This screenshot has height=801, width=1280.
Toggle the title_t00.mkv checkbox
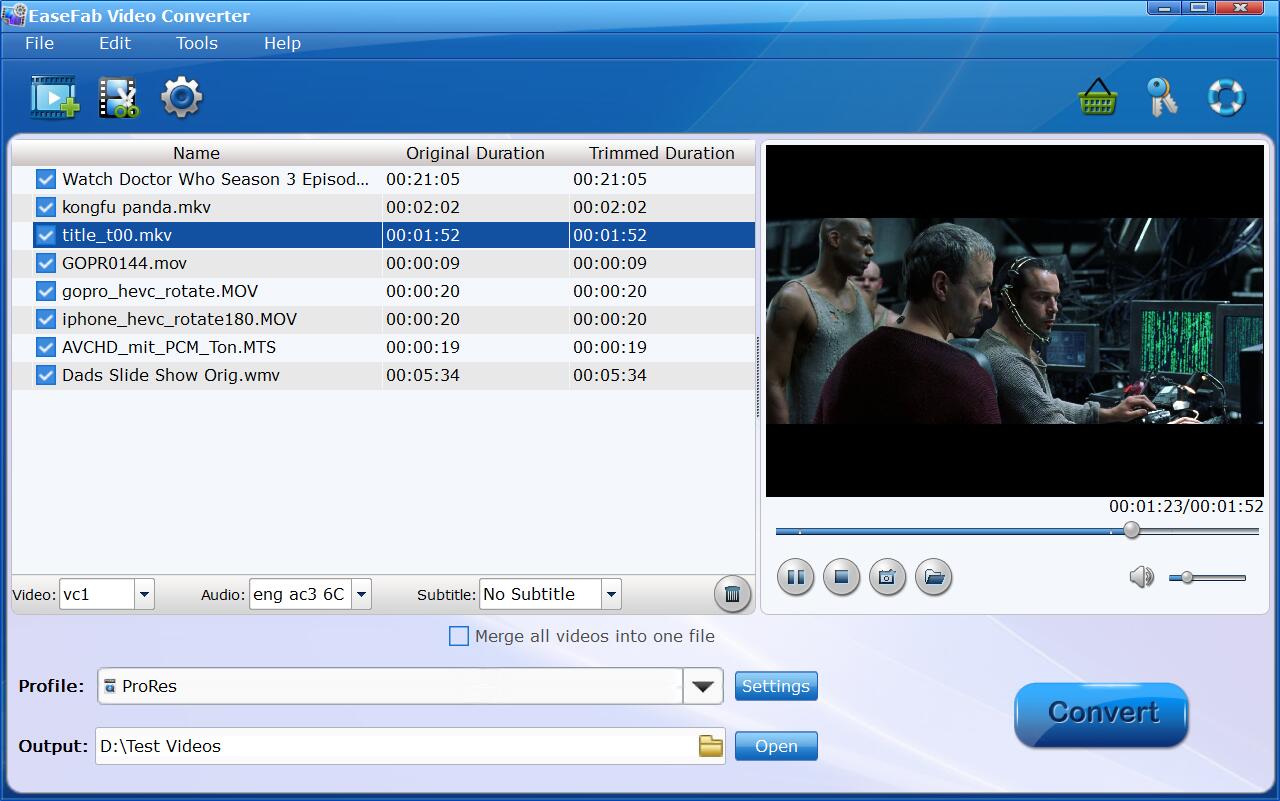(45, 235)
